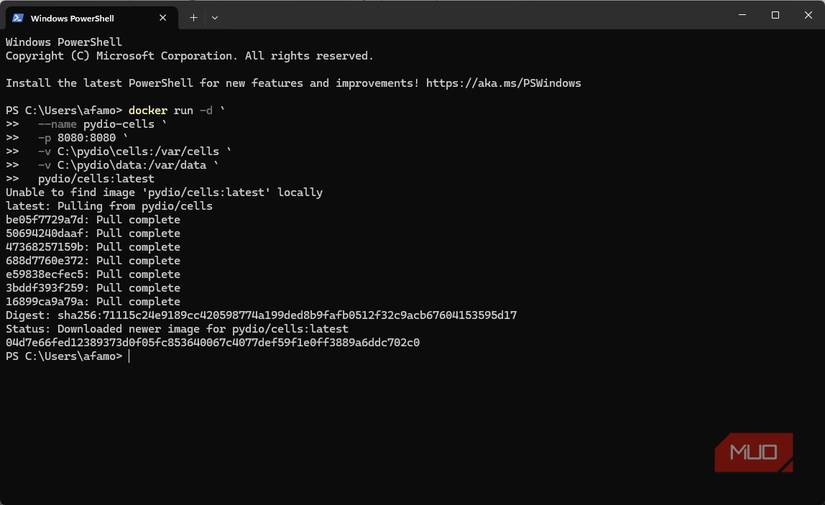Open a new tab with the plus button
The image size is (825, 505).
(x=194, y=17)
